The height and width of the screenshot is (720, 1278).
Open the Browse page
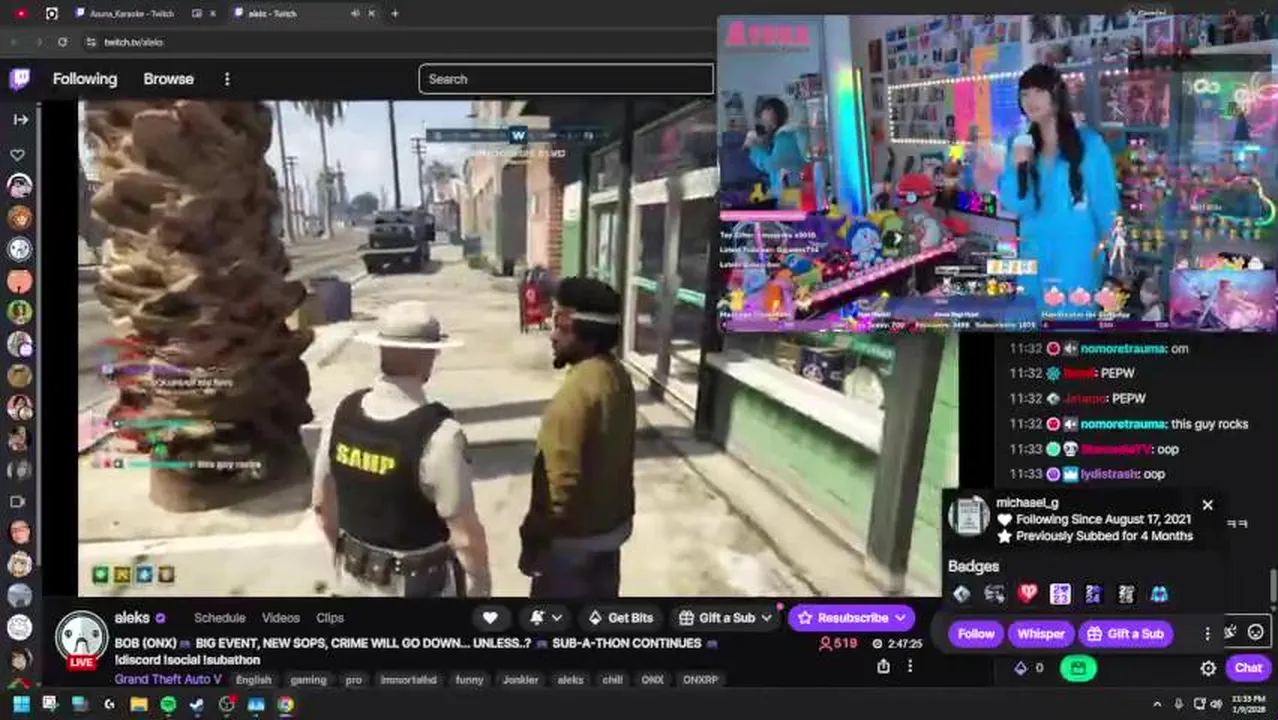point(168,79)
